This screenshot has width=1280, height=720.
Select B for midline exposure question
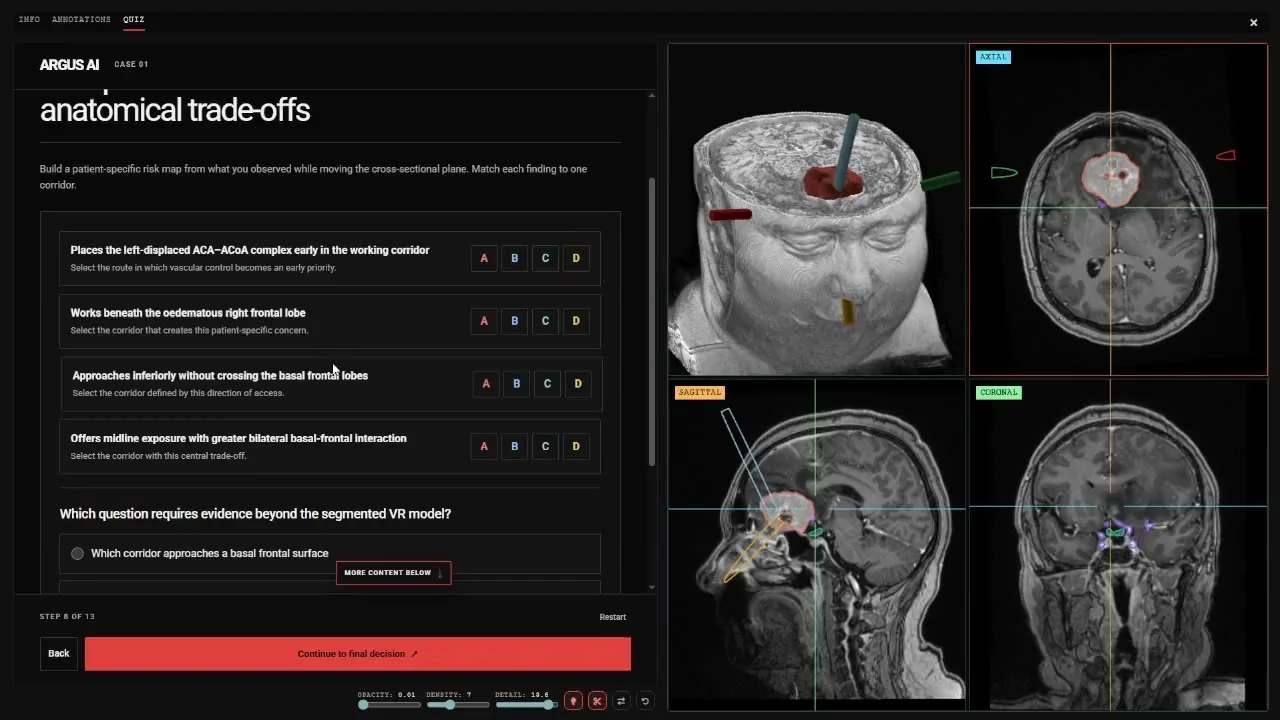click(x=515, y=446)
